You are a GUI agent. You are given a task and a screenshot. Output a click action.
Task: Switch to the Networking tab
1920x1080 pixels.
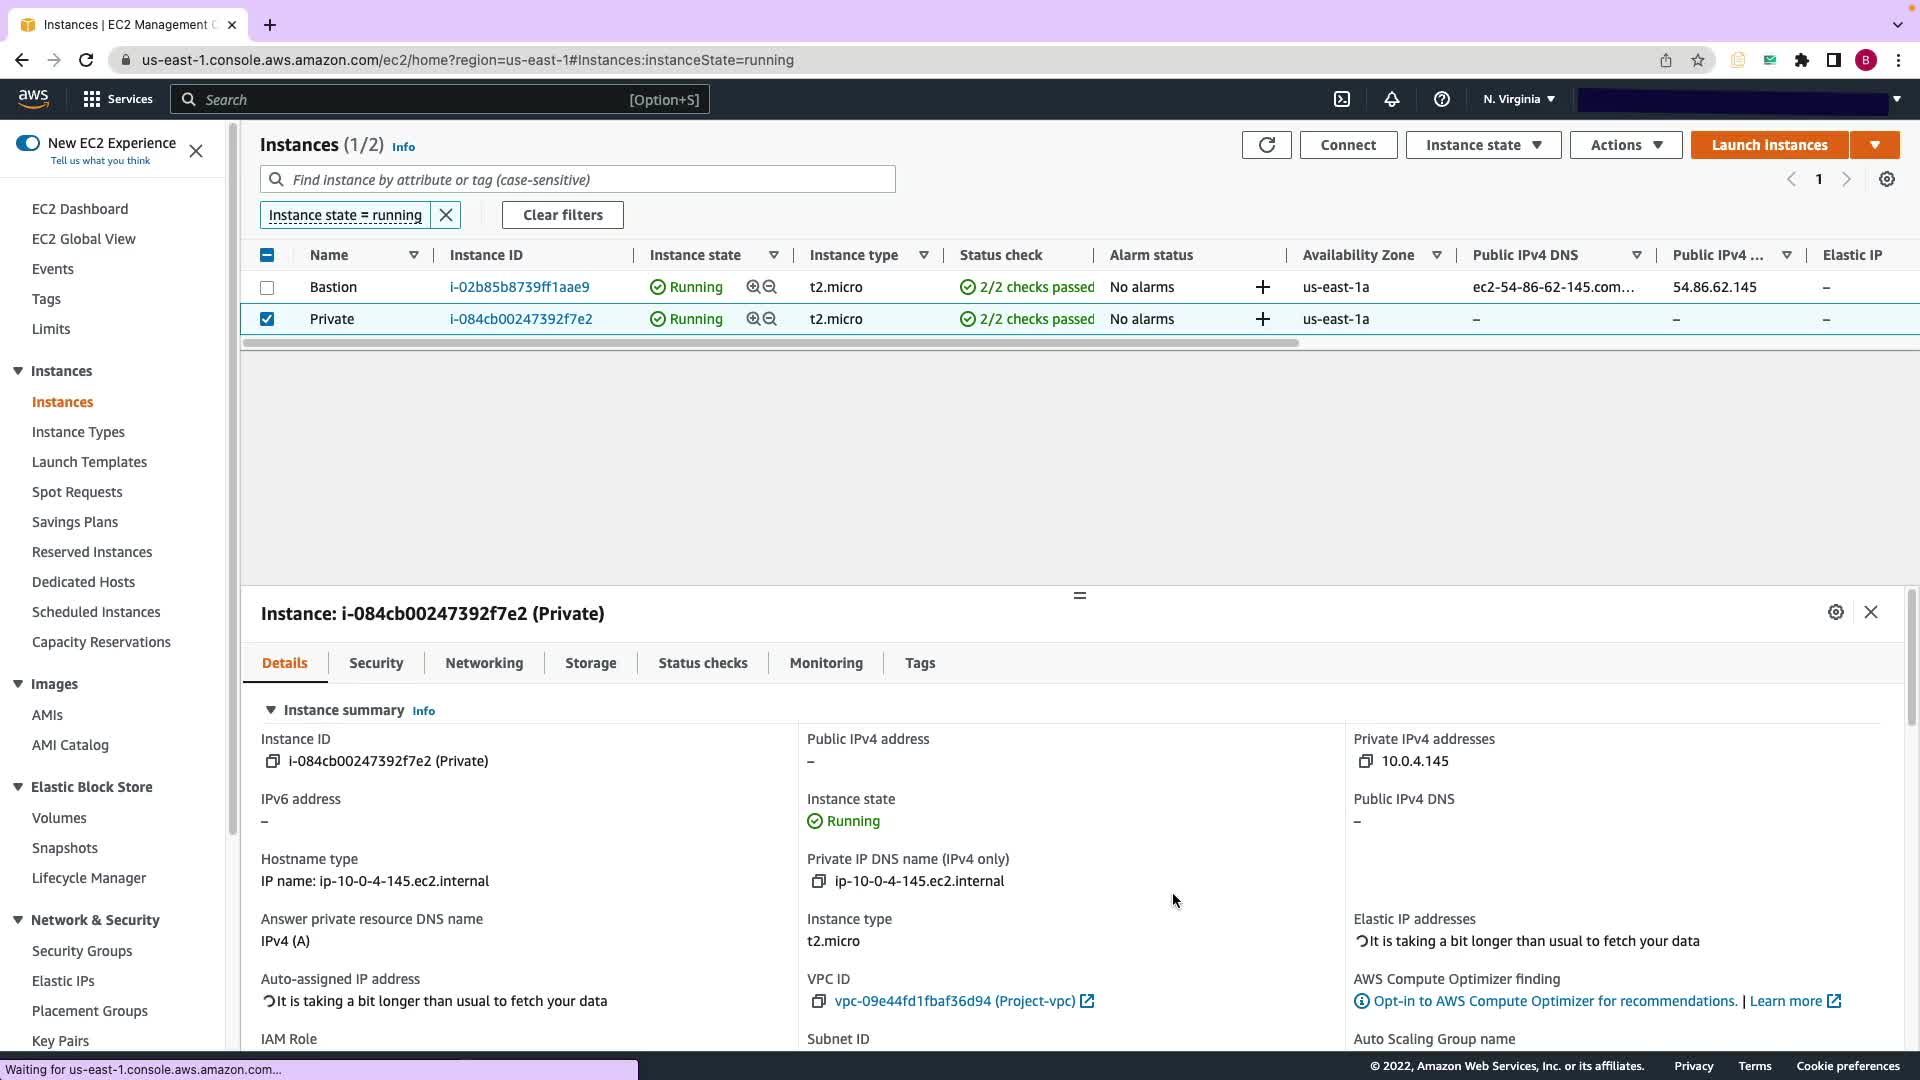point(484,663)
